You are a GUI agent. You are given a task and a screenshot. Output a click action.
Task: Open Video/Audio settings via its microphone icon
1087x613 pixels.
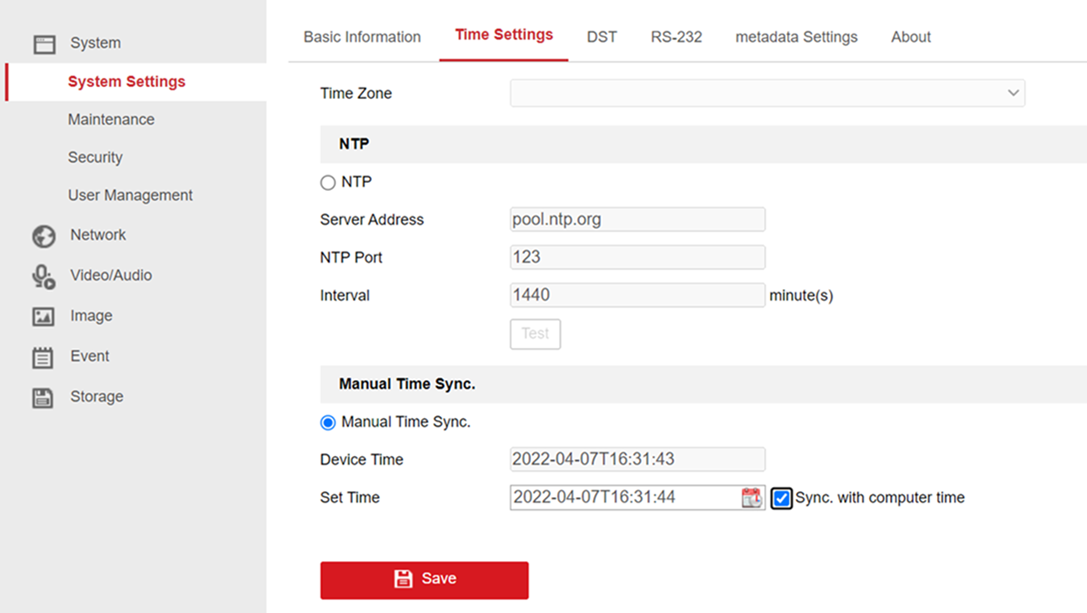click(43, 275)
